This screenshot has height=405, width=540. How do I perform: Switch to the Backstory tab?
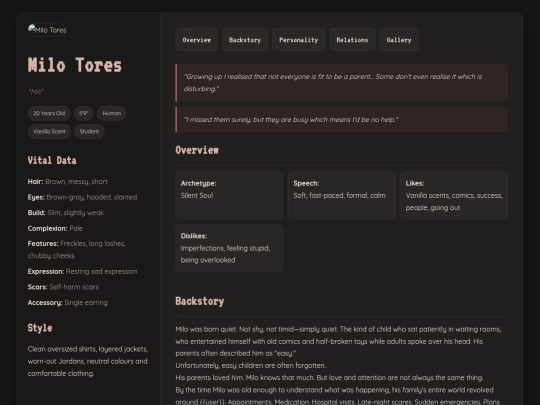point(245,40)
